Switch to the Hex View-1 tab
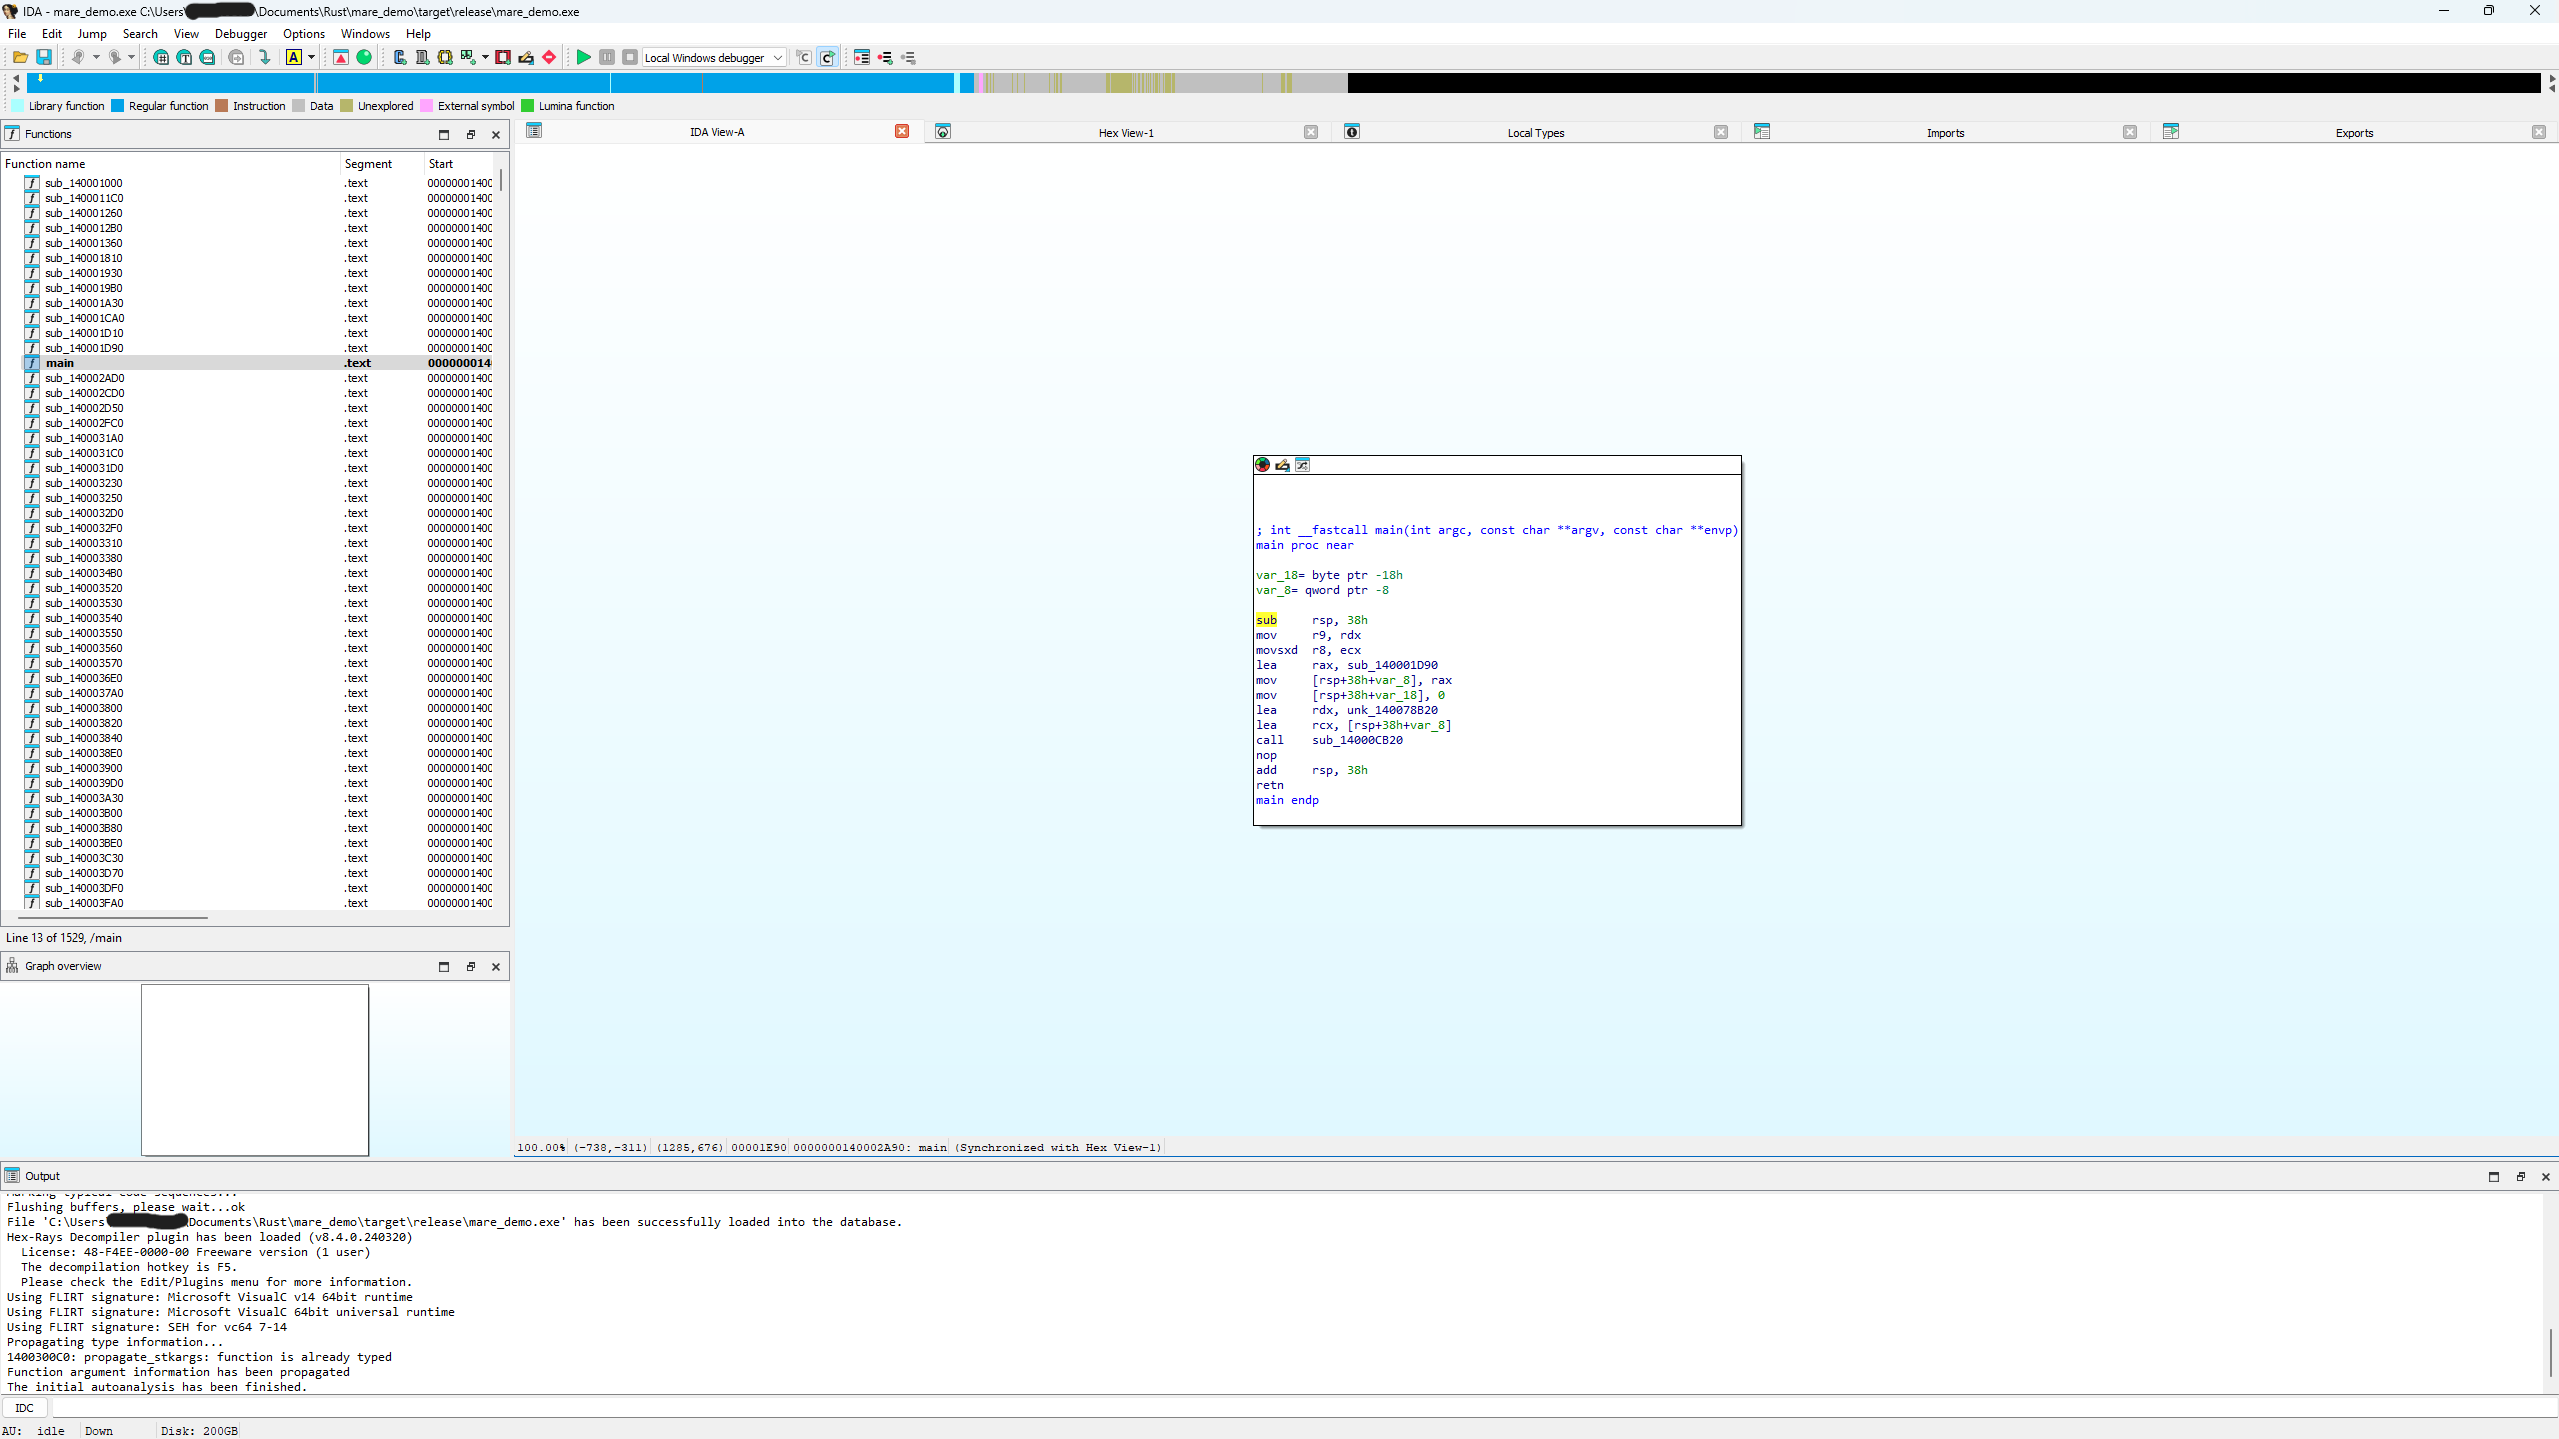The width and height of the screenshot is (2559, 1439). tap(1125, 132)
